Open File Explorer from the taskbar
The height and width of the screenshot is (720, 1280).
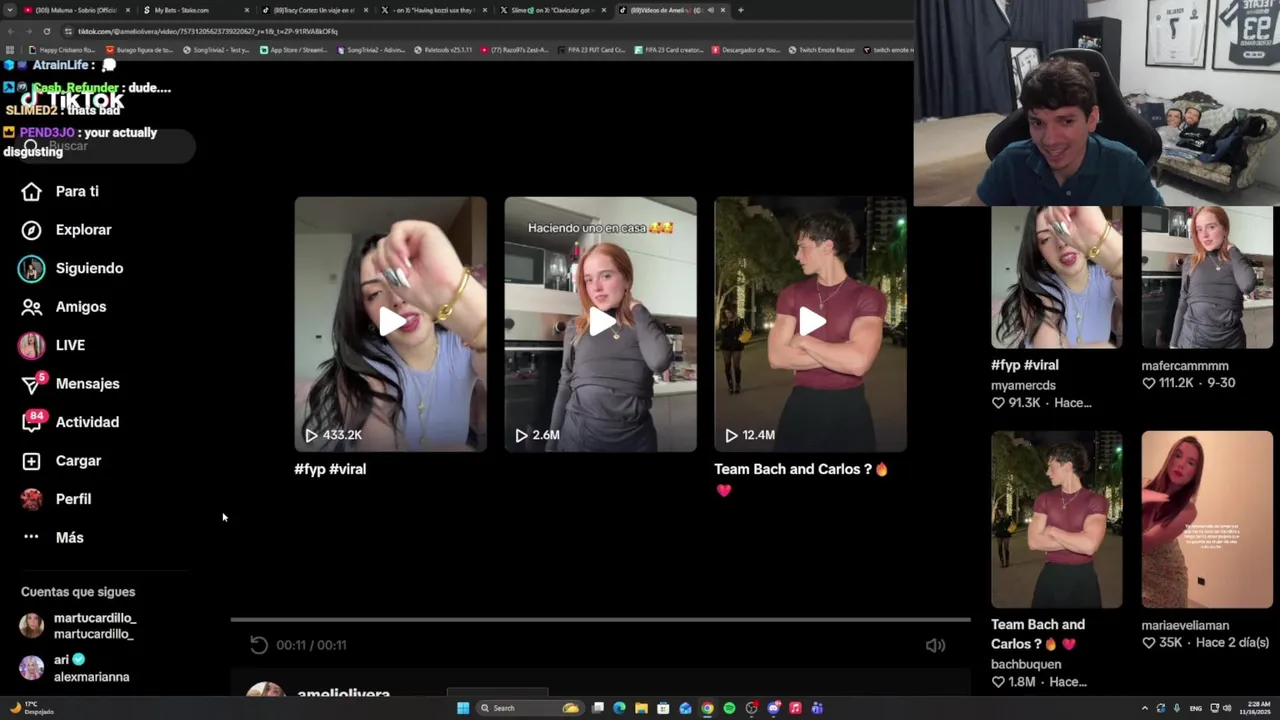[x=641, y=708]
